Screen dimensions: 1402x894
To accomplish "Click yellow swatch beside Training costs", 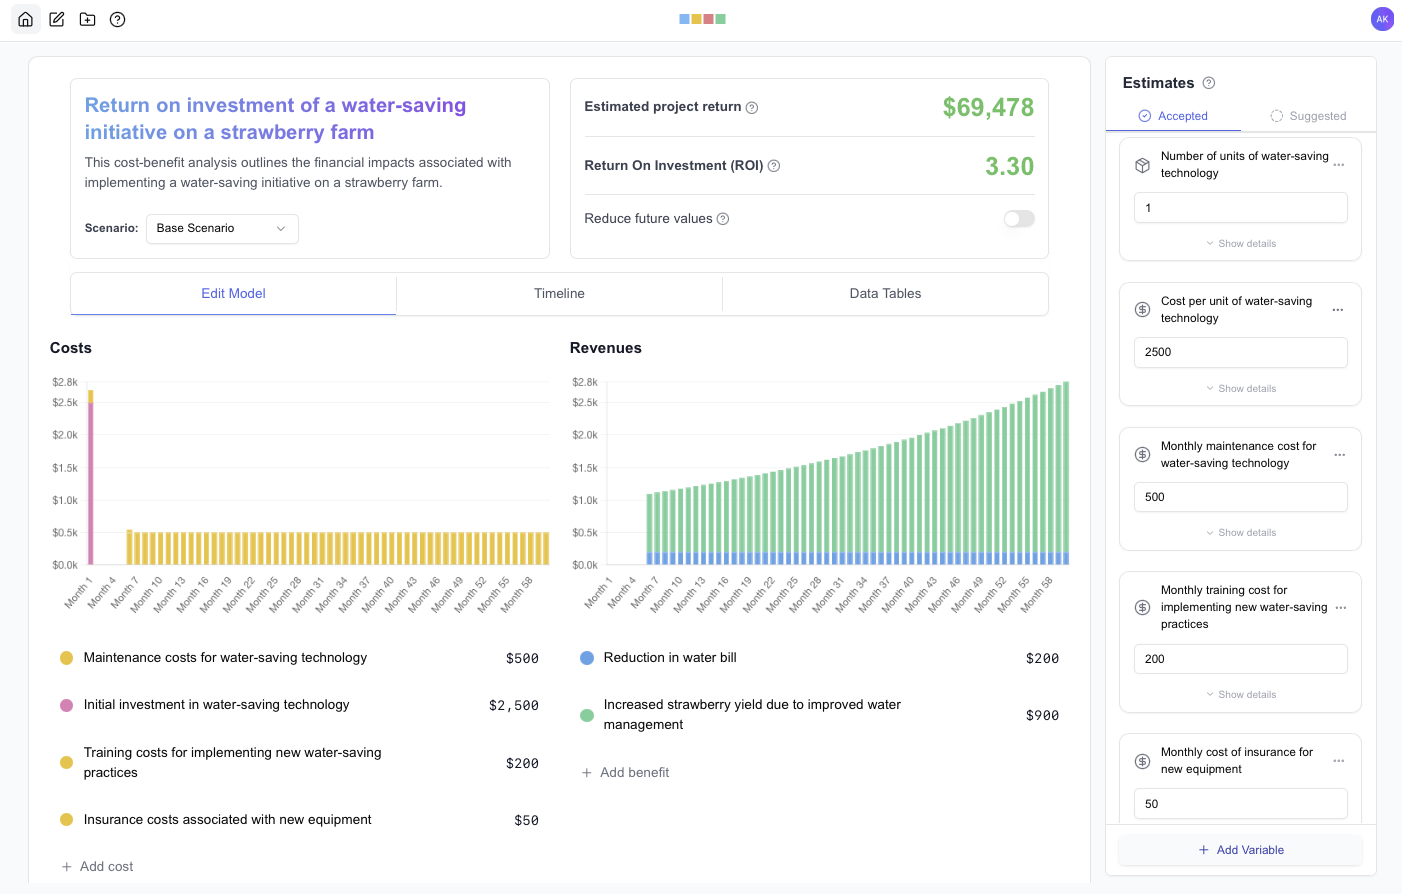I will [67, 763].
